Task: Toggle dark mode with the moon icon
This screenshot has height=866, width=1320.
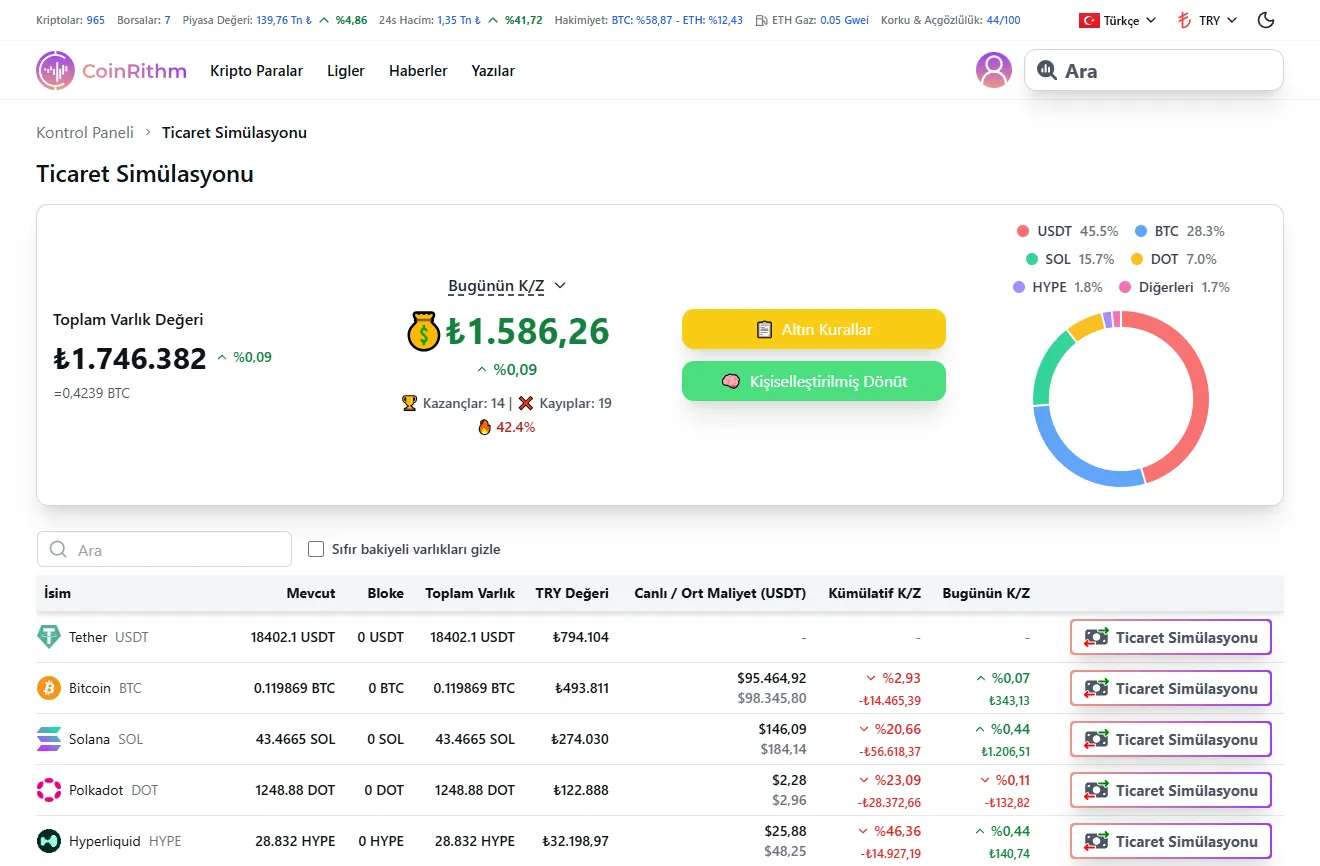Action: (1265, 19)
